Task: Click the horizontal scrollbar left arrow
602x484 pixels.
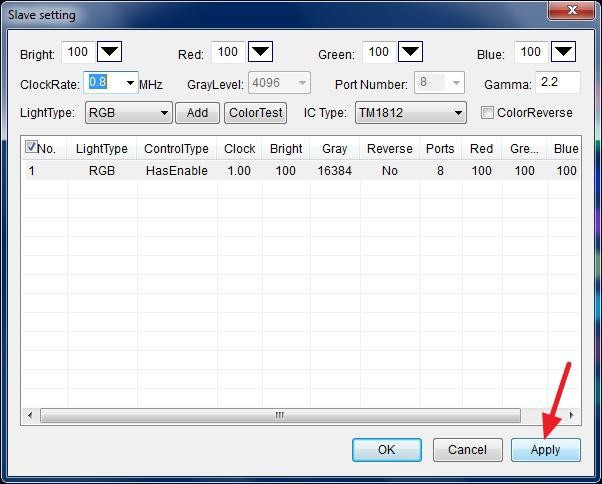Action: coord(29,415)
